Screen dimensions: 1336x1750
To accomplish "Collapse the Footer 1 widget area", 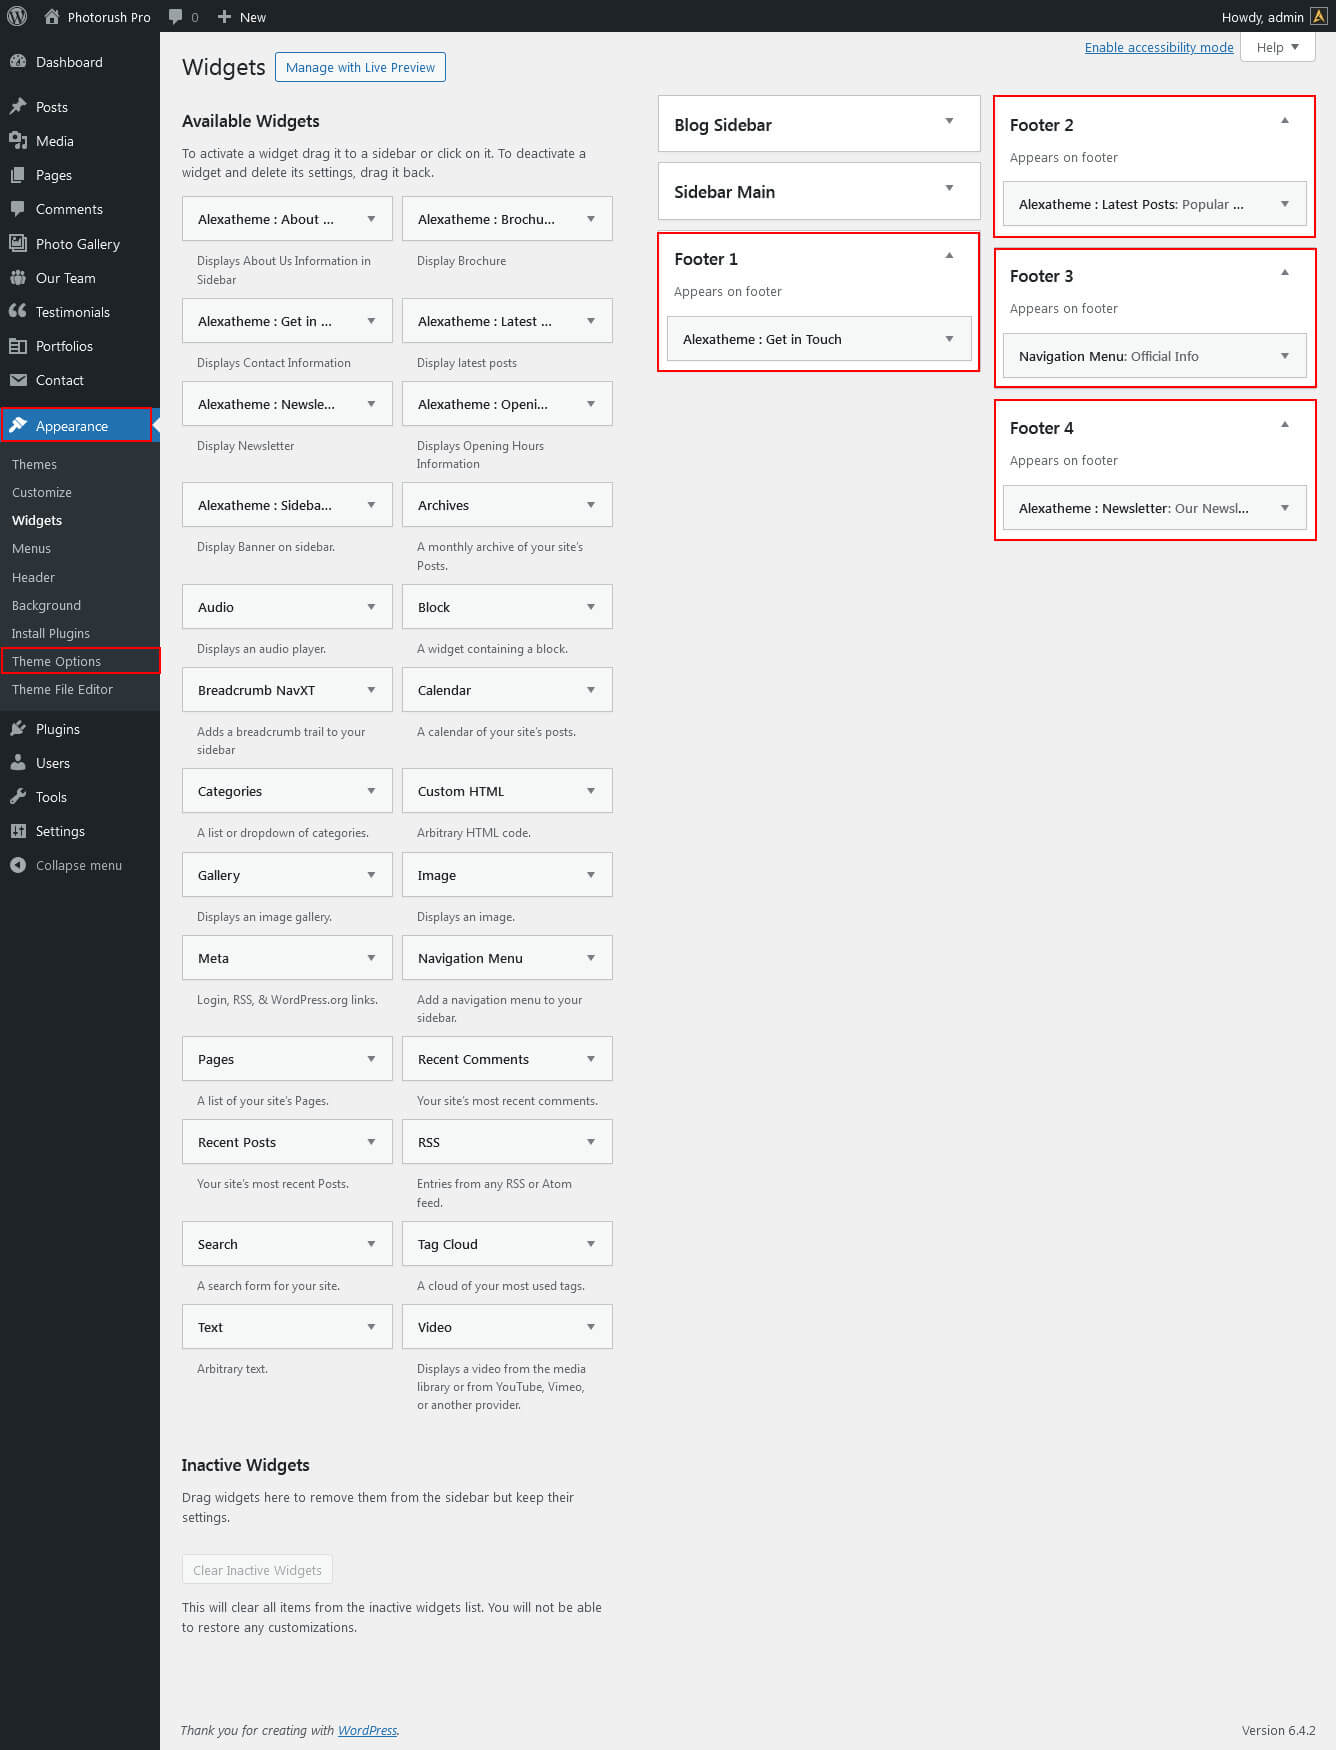I will 949,256.
